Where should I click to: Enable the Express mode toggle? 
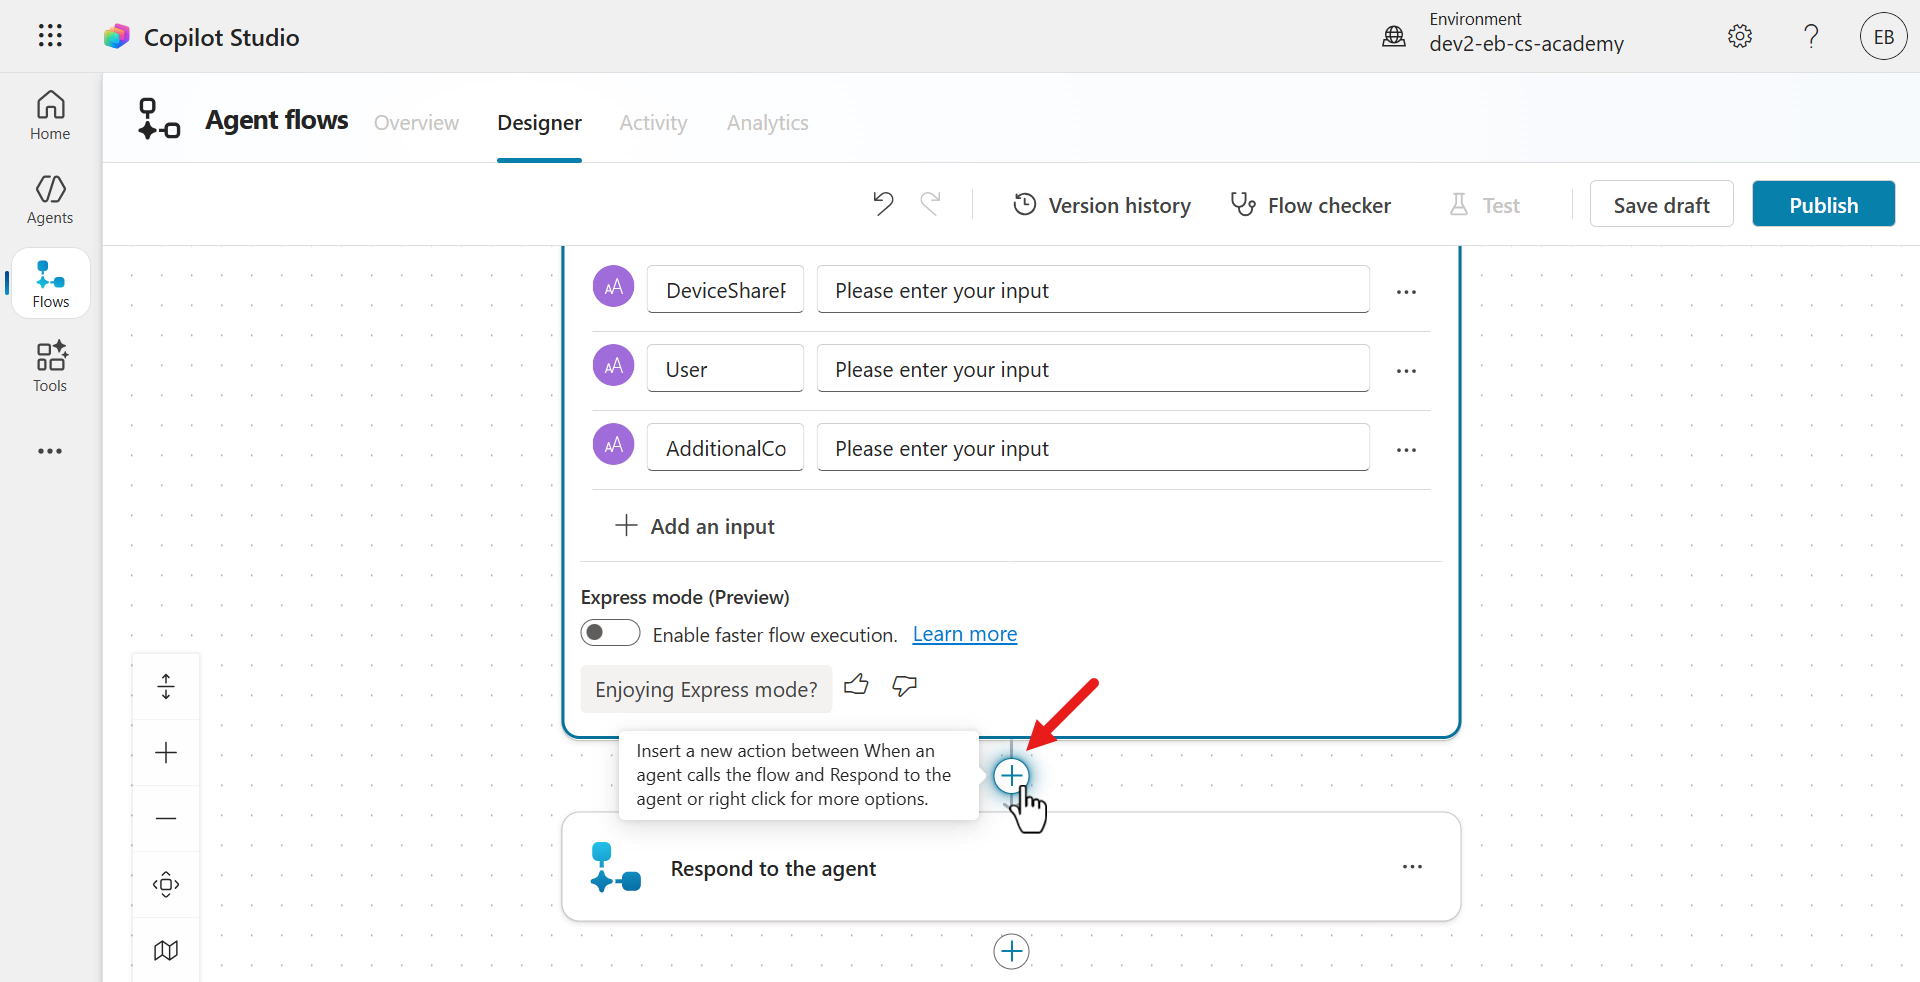coord(610,633)
